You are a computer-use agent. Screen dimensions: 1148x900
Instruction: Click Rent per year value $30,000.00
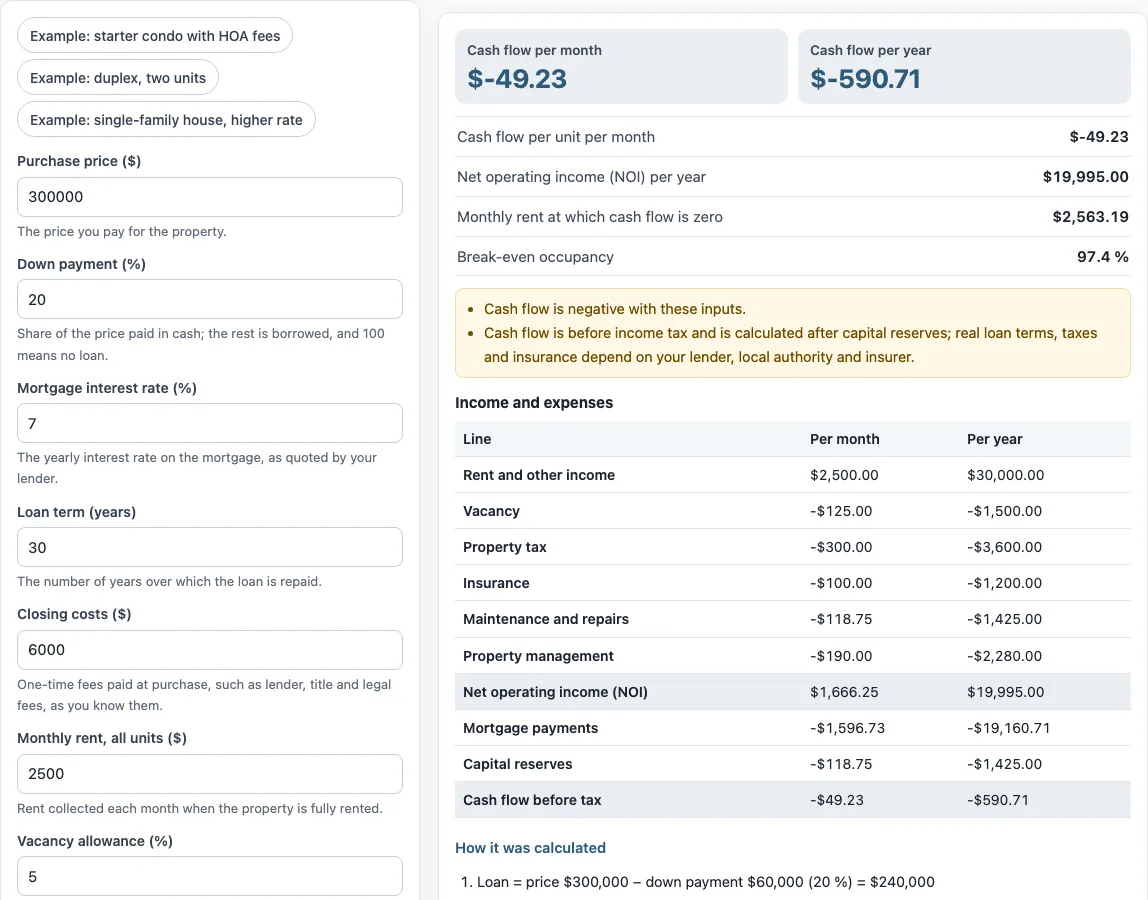pos(1005,475)
